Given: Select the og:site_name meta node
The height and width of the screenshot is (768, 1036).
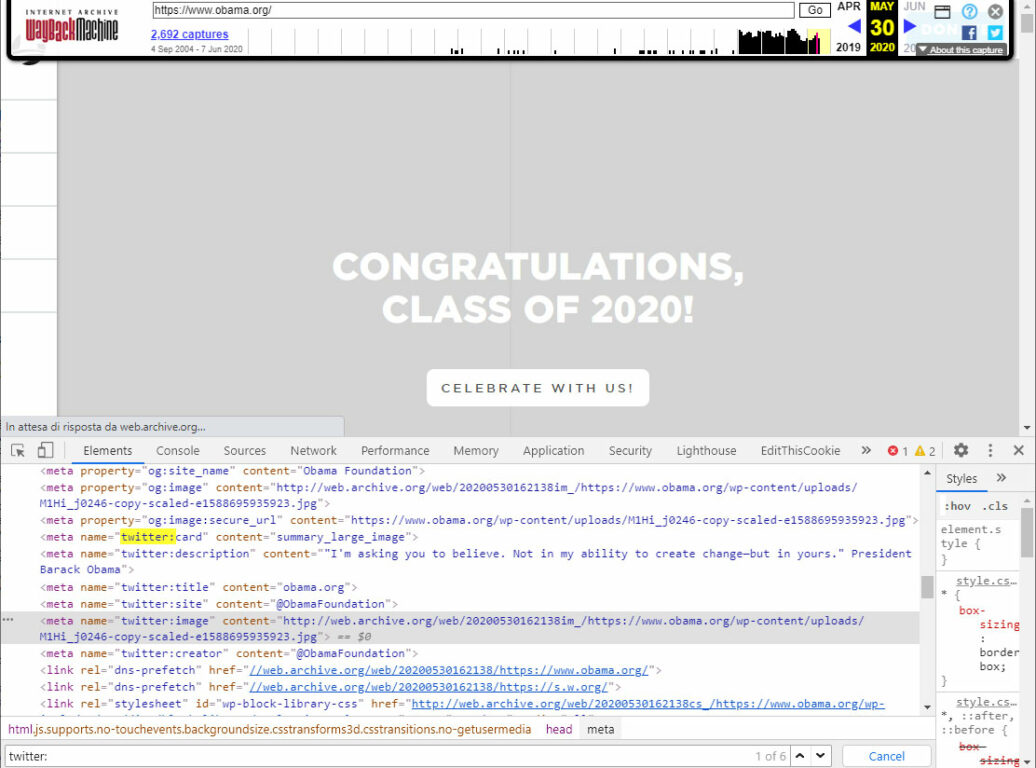Looking at the screenshot, I should click(x=233, y=471).
